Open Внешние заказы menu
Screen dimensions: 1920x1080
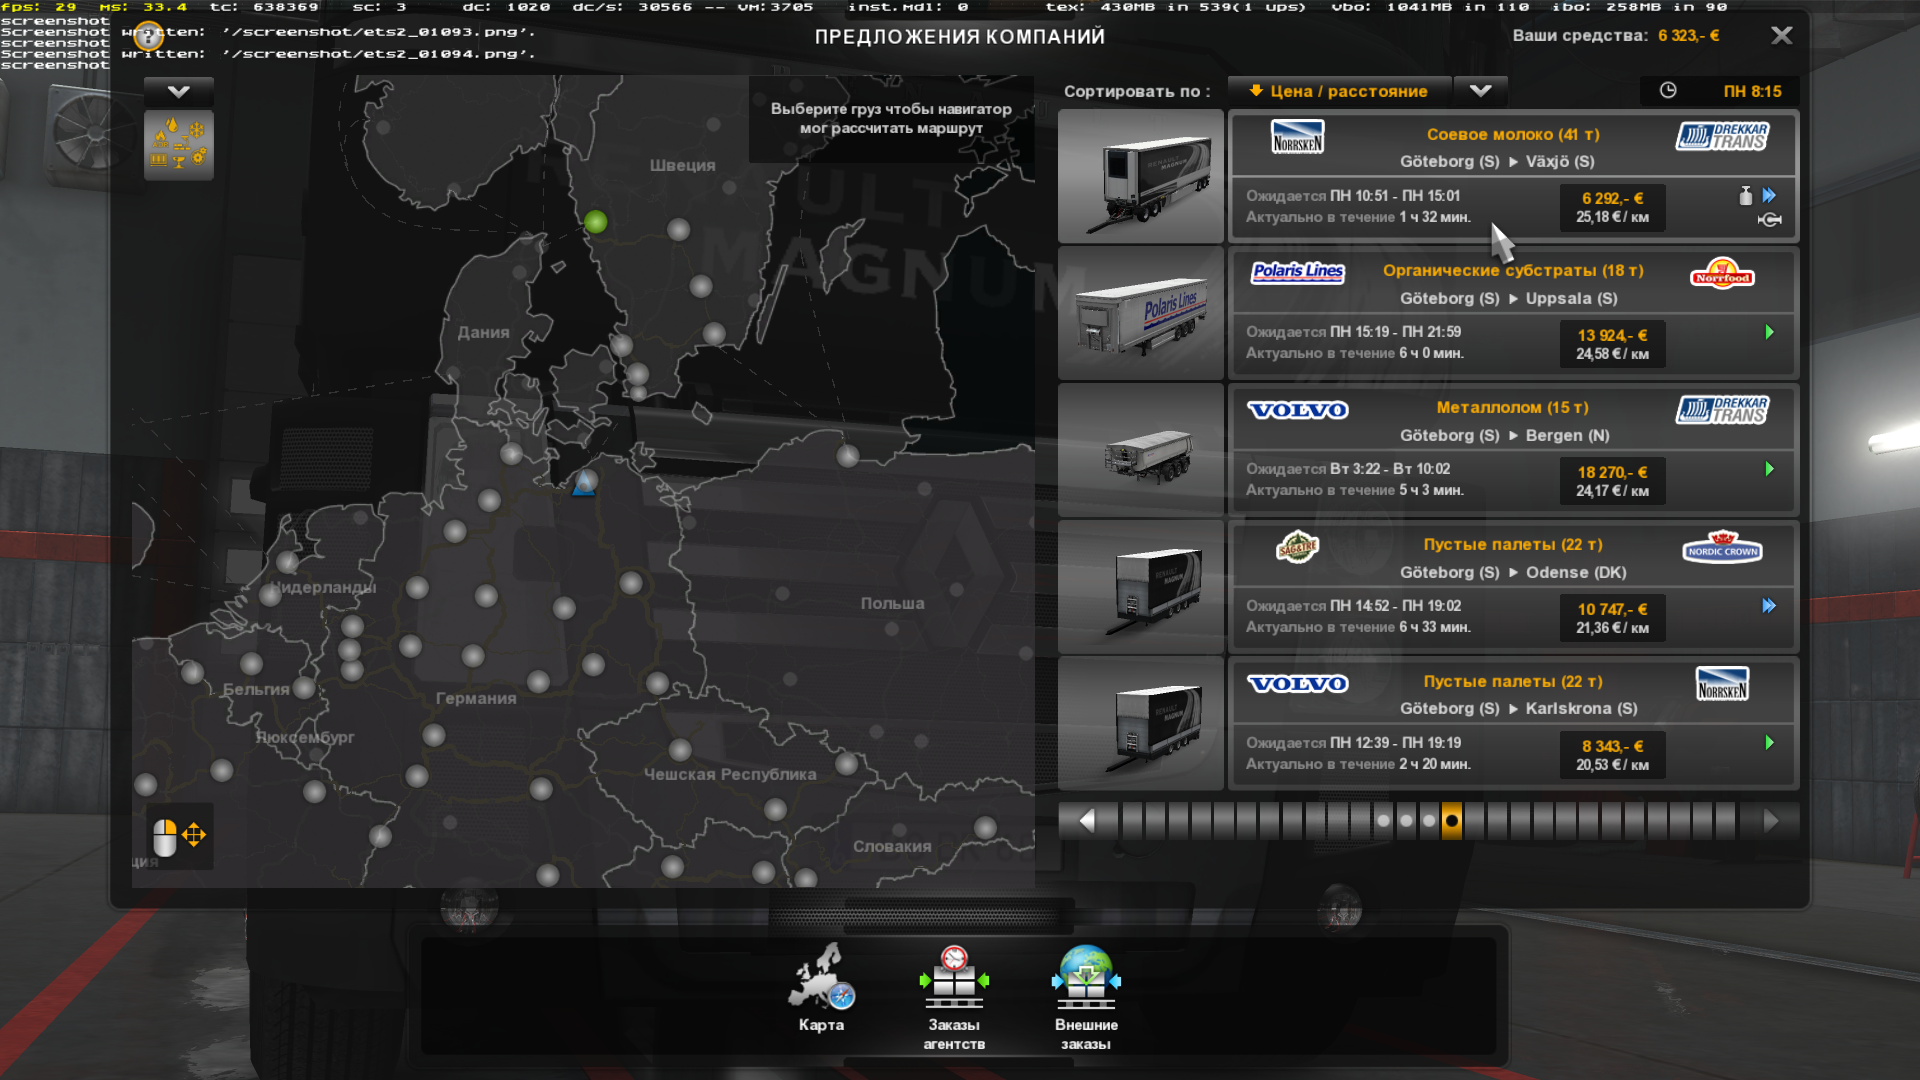click(x=1086, y=997)
